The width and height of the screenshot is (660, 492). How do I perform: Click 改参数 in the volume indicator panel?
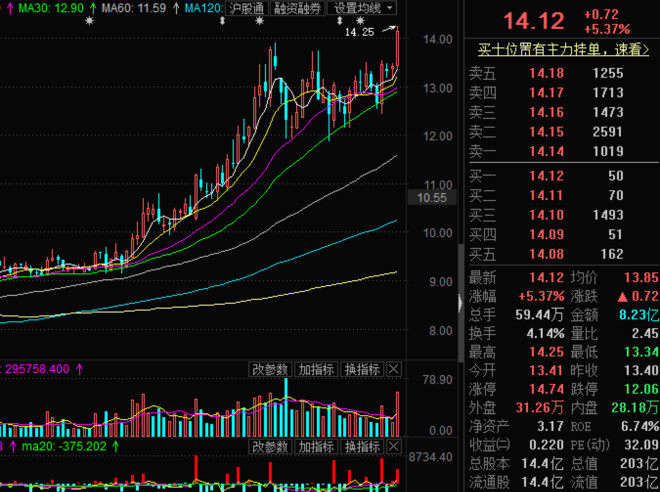click(x=270, y=370)
